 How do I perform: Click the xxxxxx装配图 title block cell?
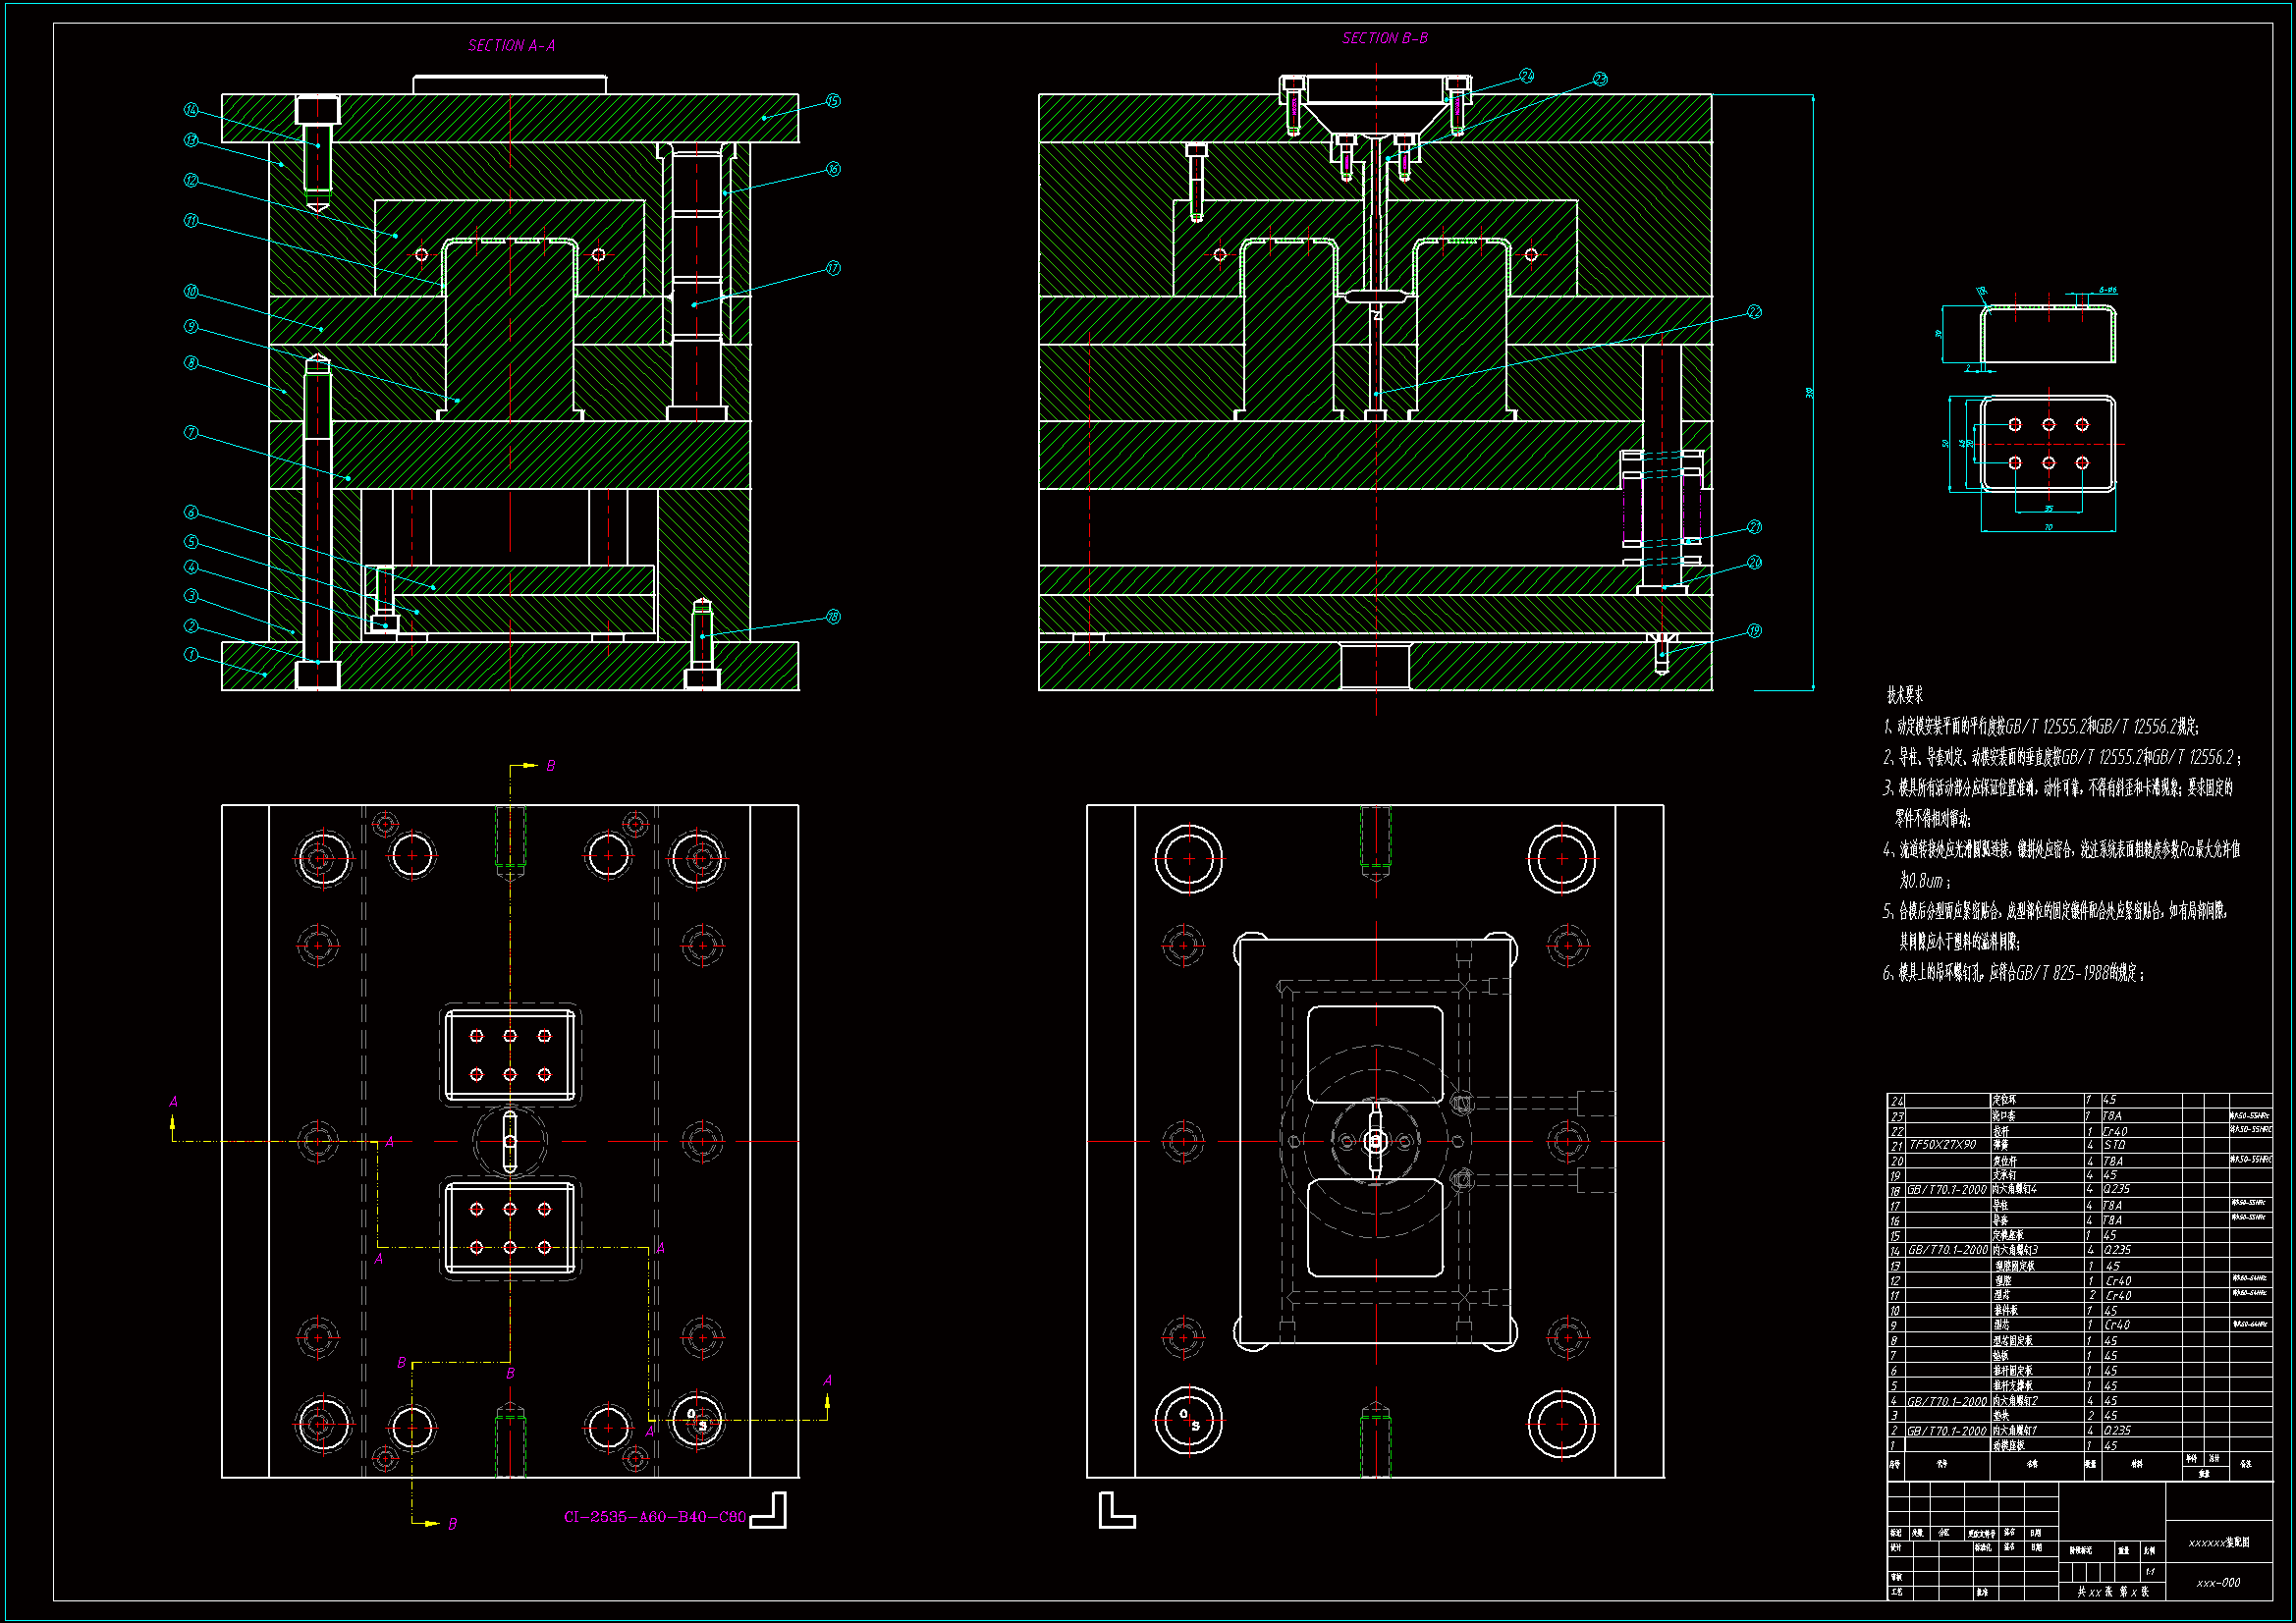click(2218, 1543)
